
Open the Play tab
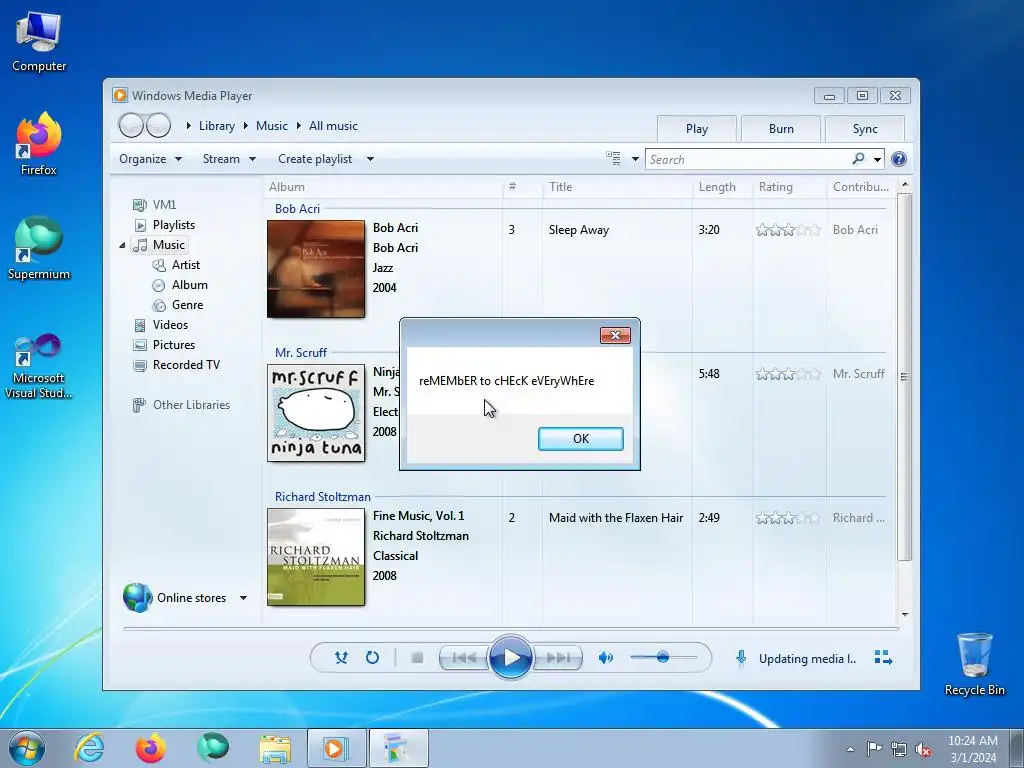697,129
